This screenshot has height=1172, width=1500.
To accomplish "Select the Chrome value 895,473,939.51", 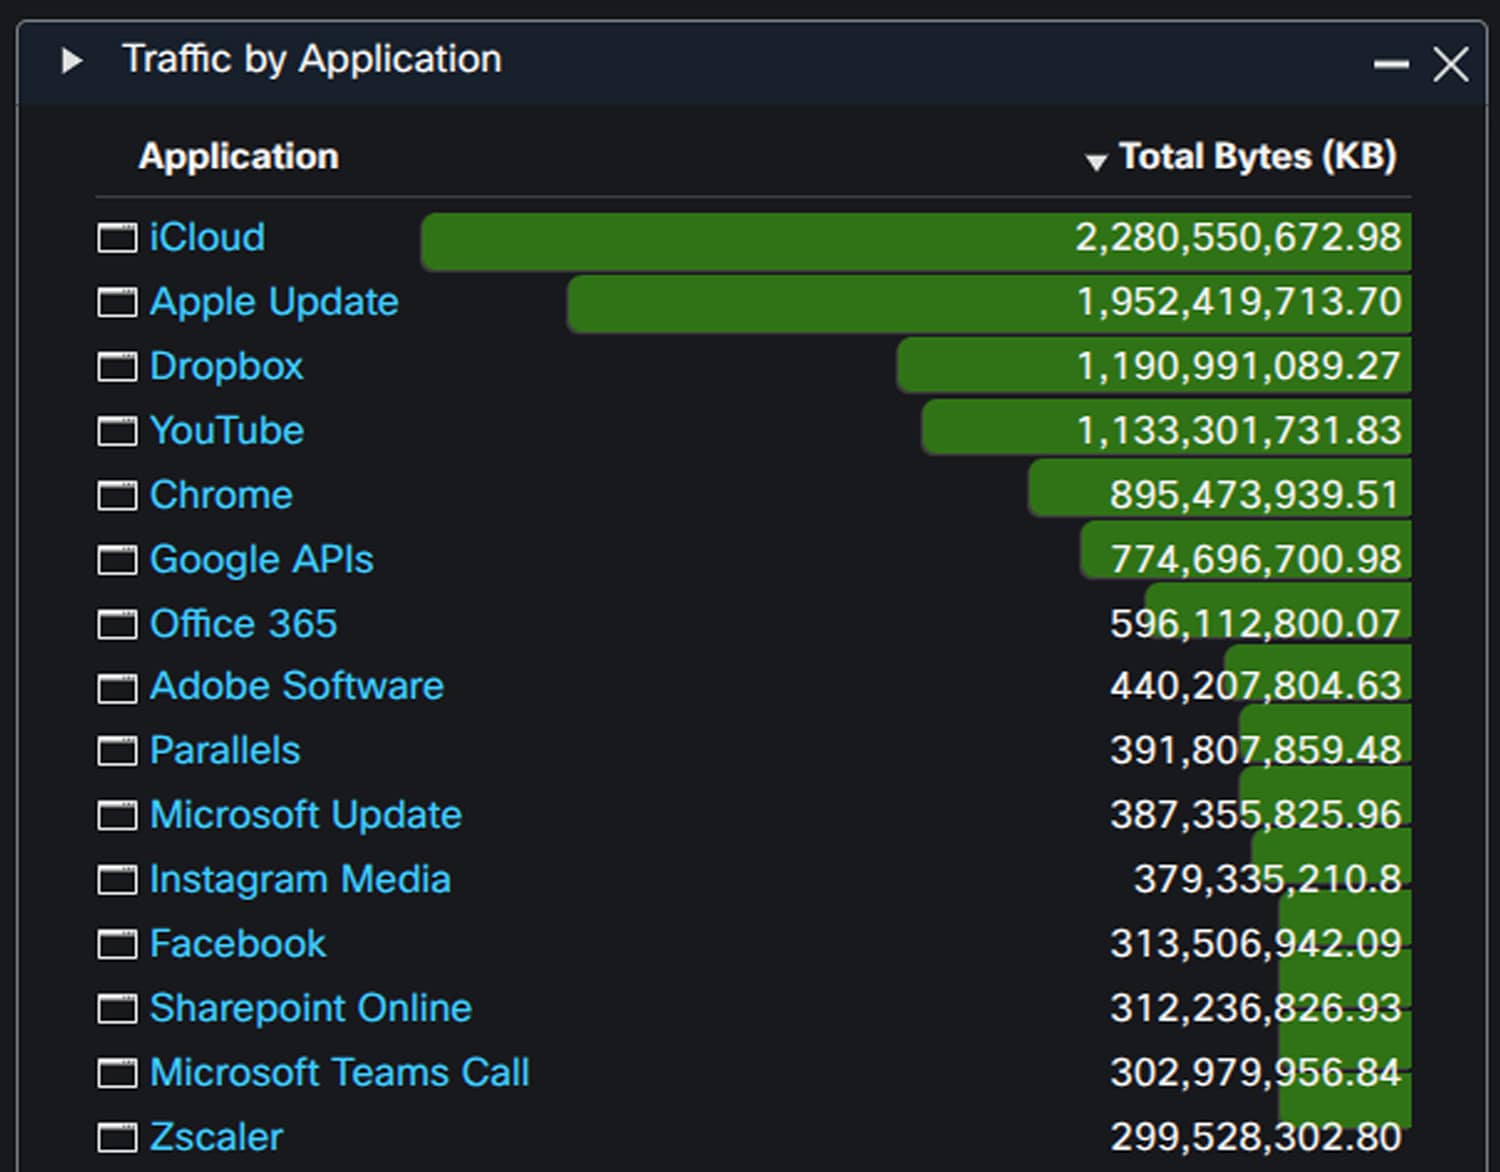I will 1255,495.
